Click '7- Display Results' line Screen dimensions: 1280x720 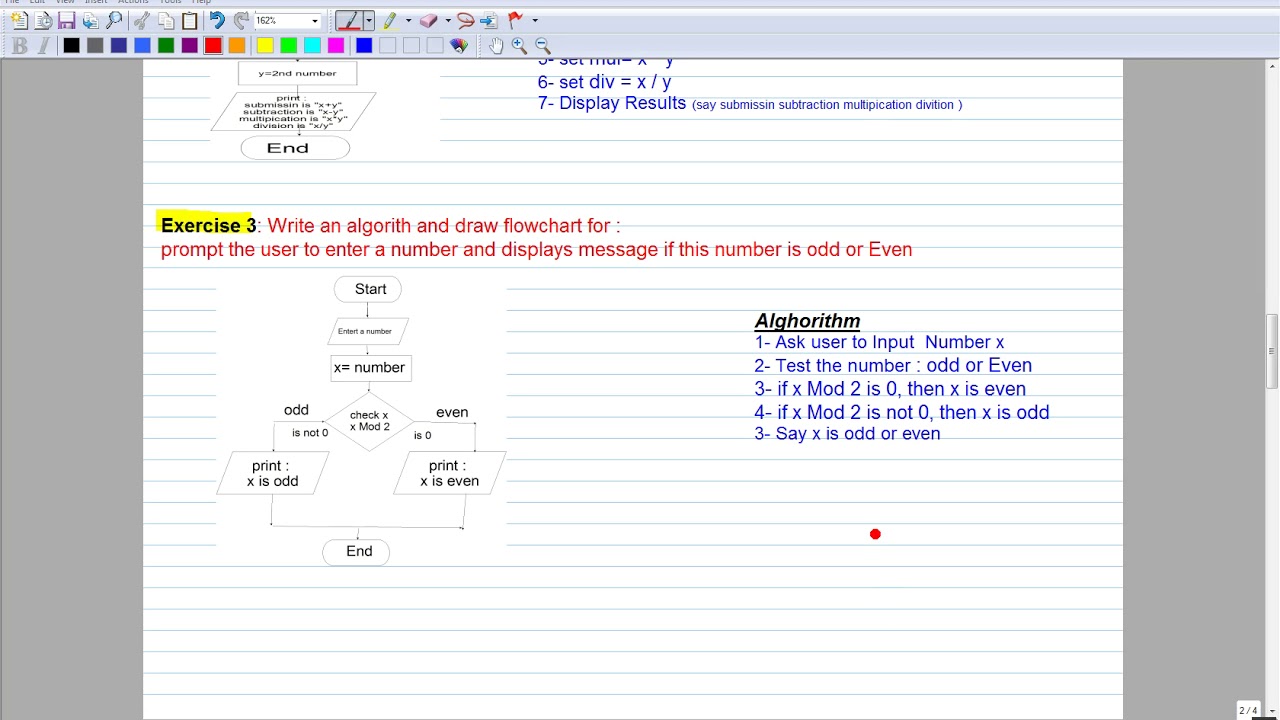750,103
